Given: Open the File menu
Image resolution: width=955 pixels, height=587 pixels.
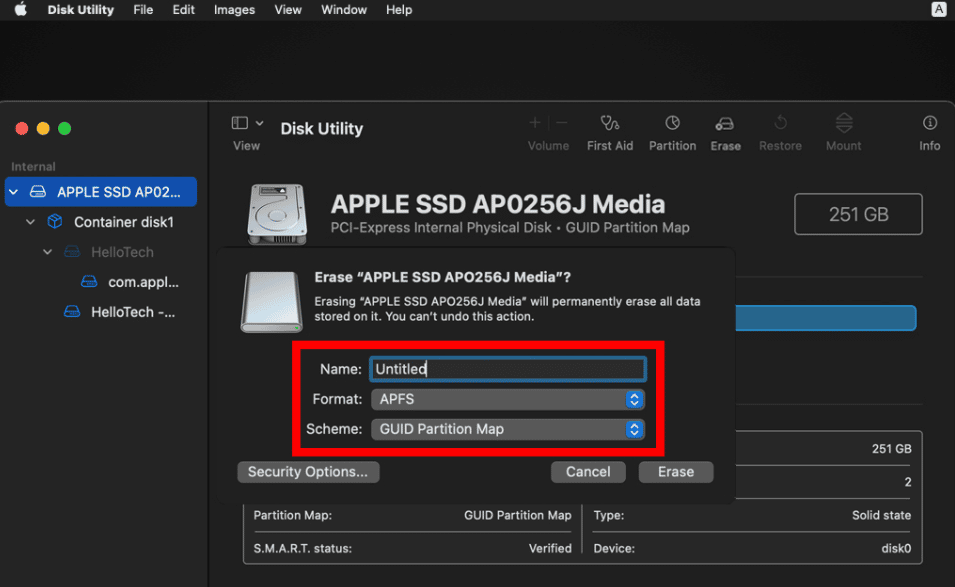Looking at the screenshot, I should click(143, 10).
